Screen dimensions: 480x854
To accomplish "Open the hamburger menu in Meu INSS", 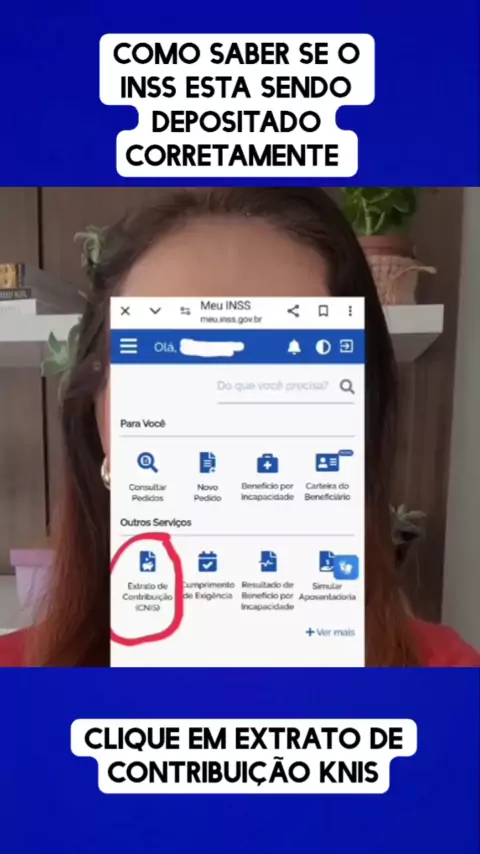I will pos(129,346).
